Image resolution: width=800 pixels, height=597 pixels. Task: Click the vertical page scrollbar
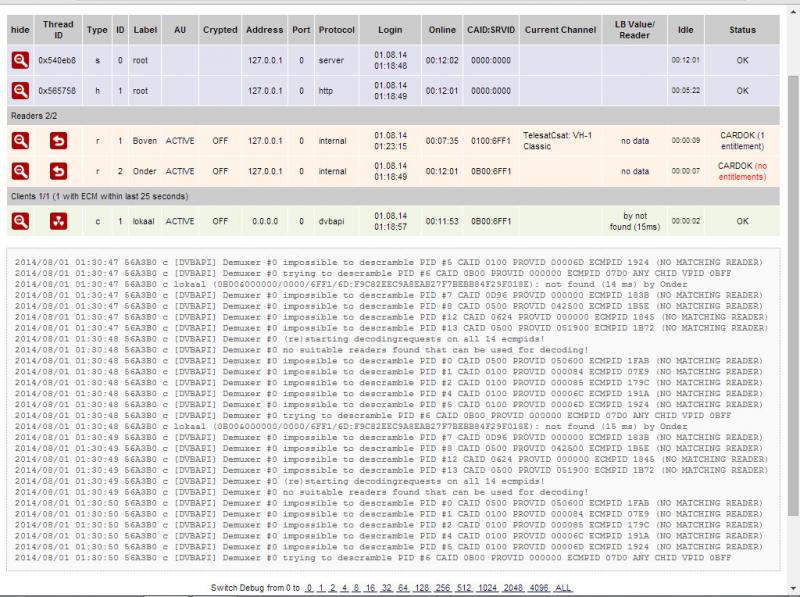tap(792, 300)
